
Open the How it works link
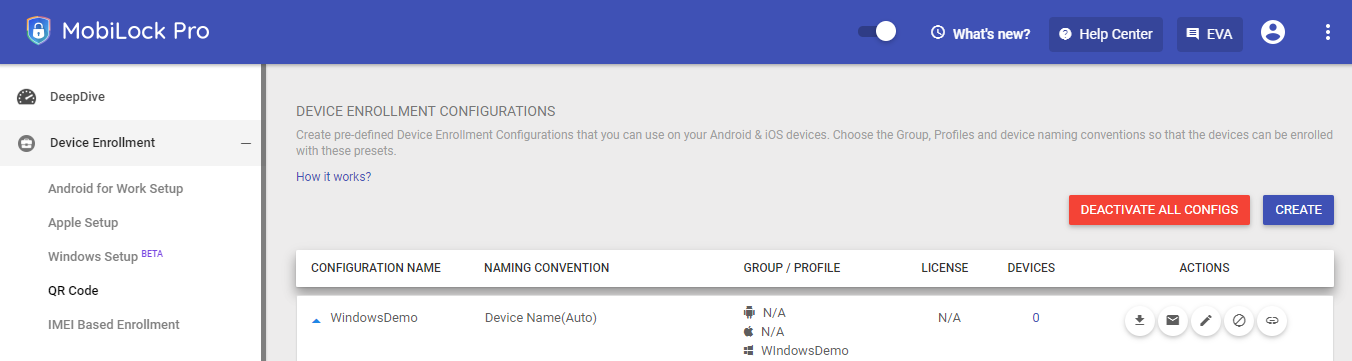pos(334,177)
